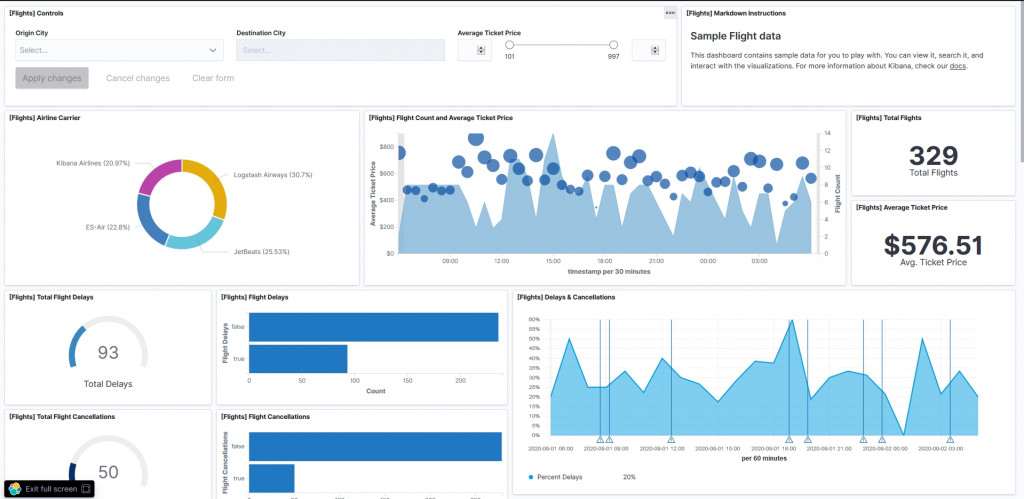This screenshot has height=499, width=1024.
Task: Select the Logstash Airways donut slice
Action: tap(210, 185)
